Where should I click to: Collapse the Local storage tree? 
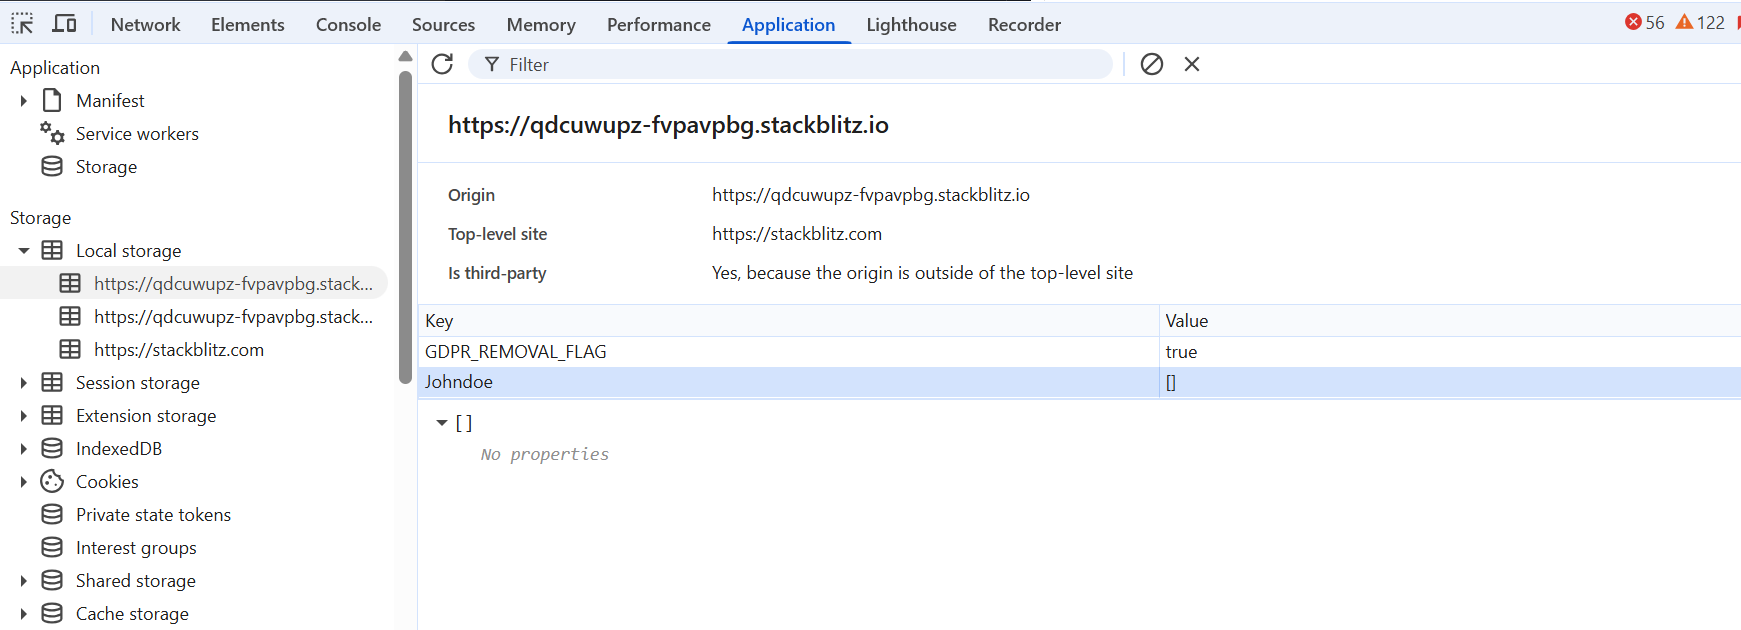[23, 251]
